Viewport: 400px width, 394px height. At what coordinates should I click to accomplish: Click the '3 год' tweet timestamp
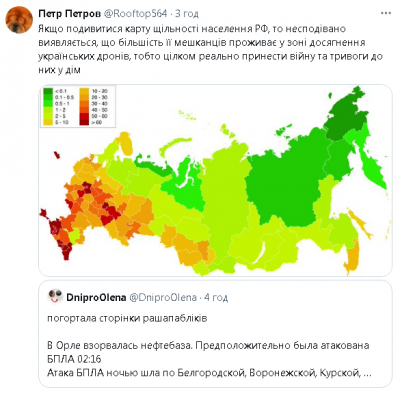tap(187, 14)
